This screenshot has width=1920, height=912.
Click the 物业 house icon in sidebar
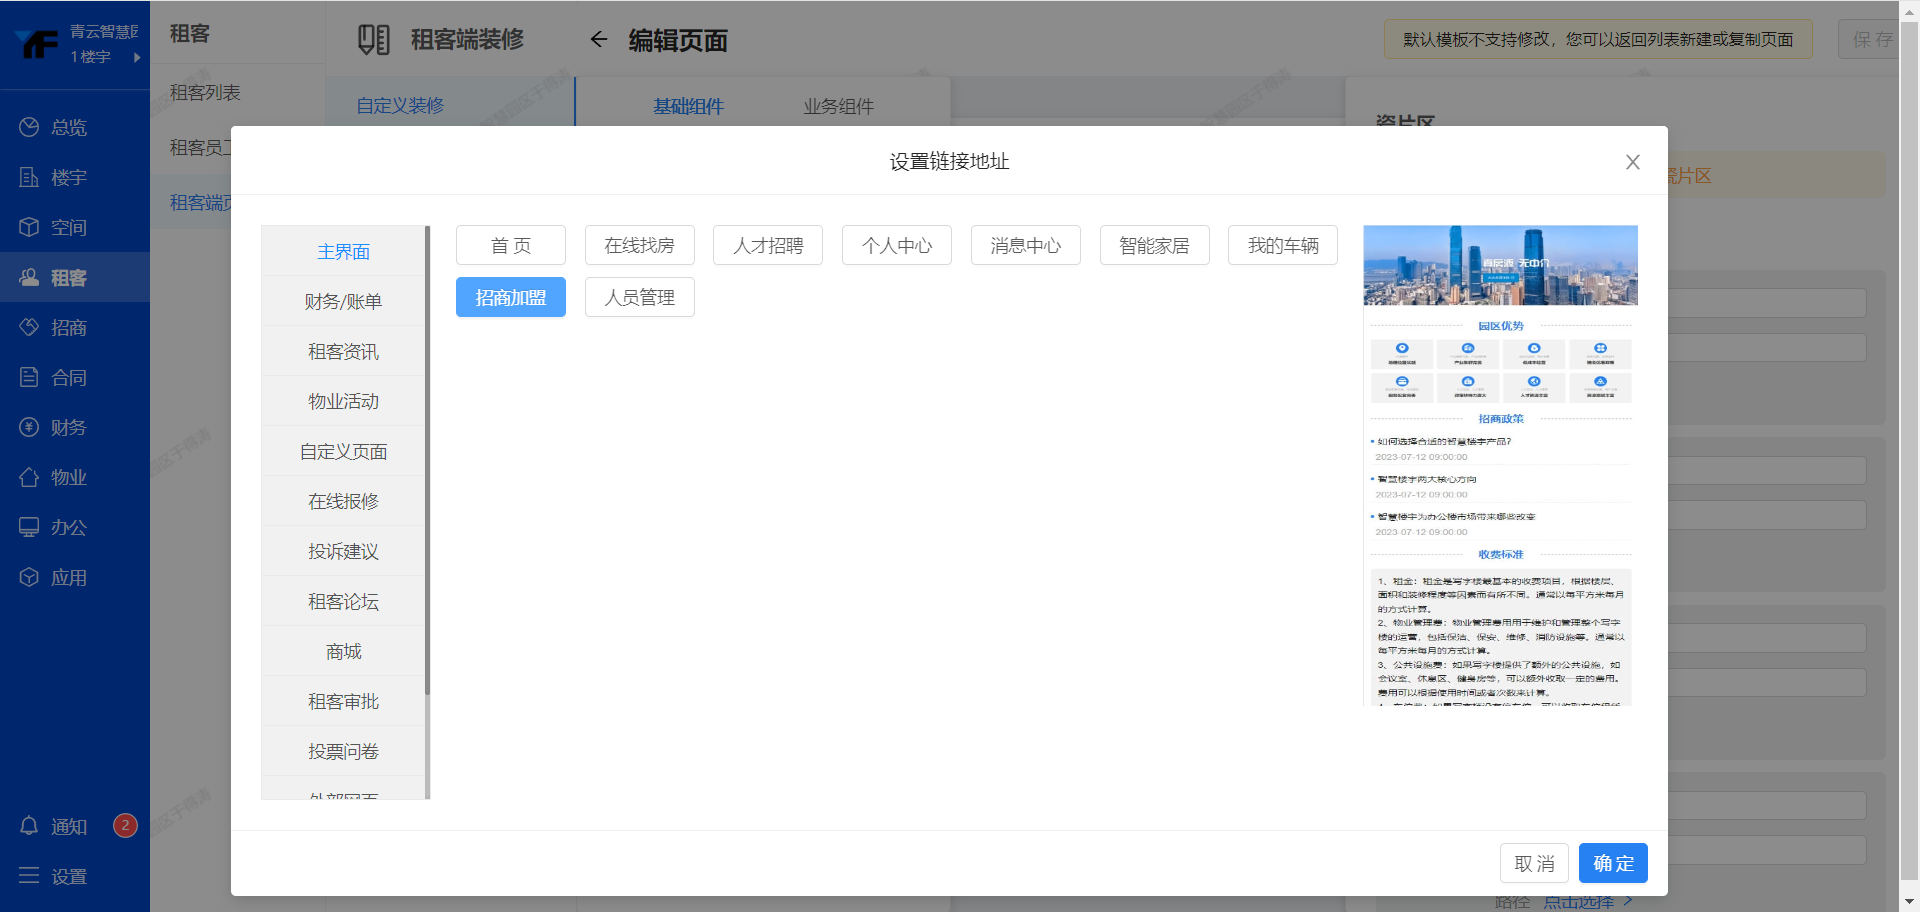tap(29, 477)
